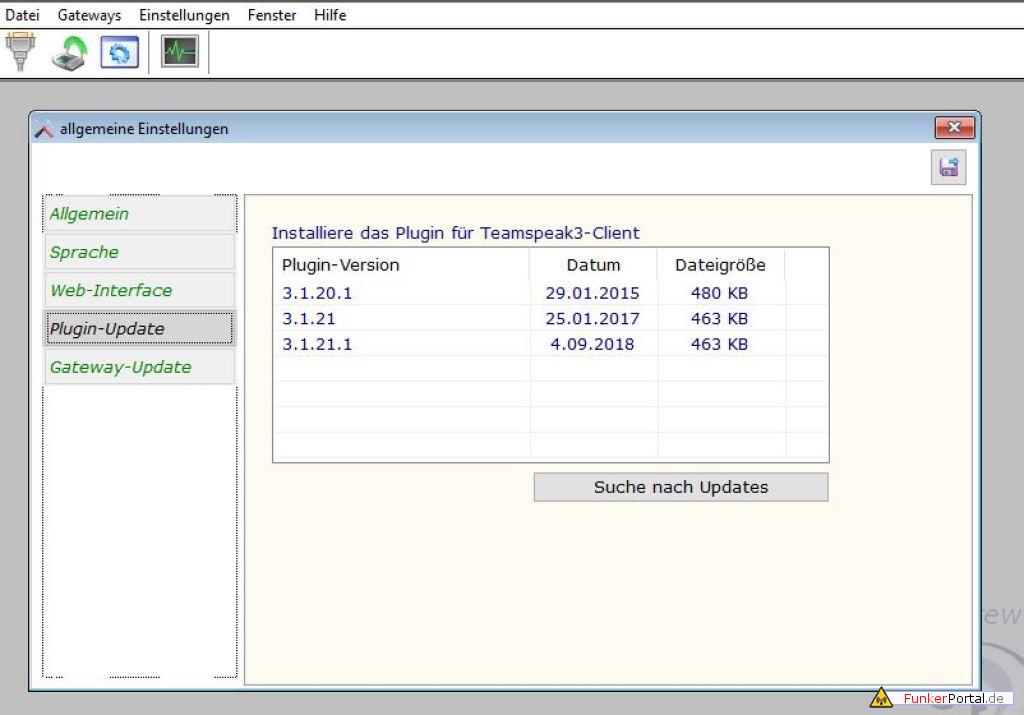Open the Gateways menu
Screen dimensions: 1024x715
[89, 15]
